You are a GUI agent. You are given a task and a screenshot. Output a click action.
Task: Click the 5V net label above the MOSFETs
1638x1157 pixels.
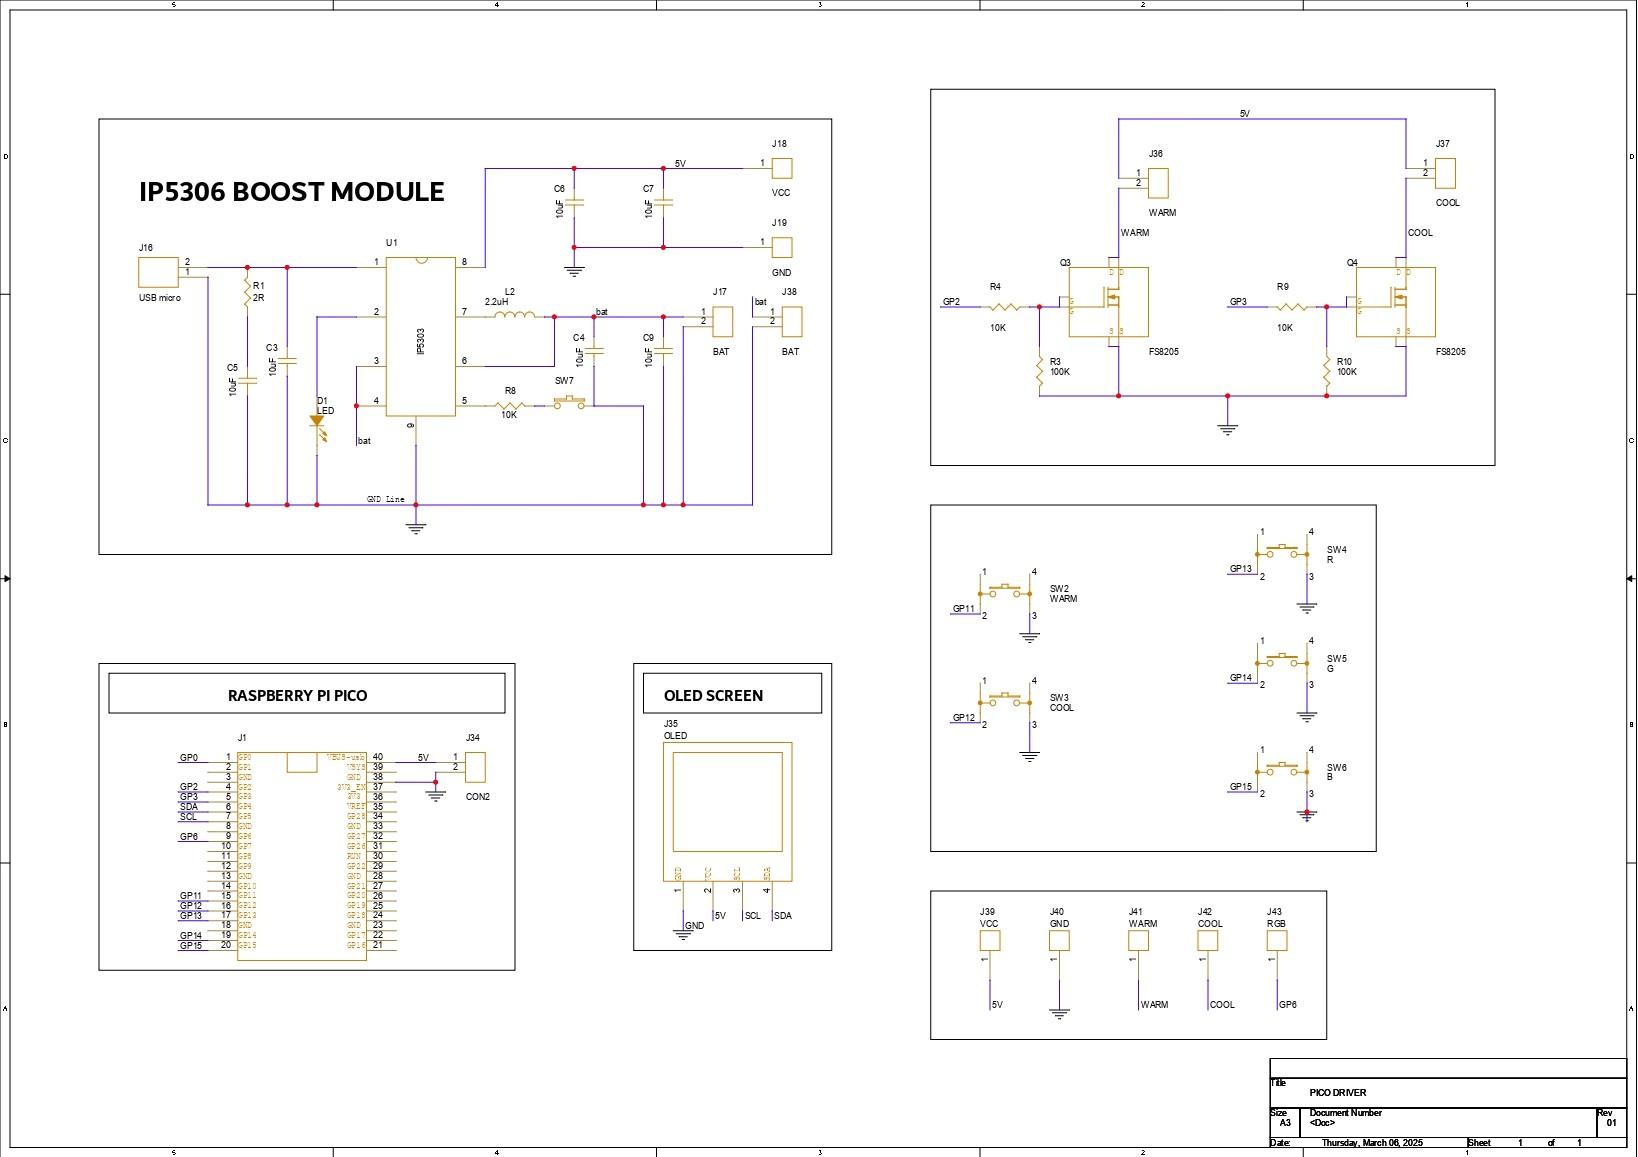(x=1244, y=114)
